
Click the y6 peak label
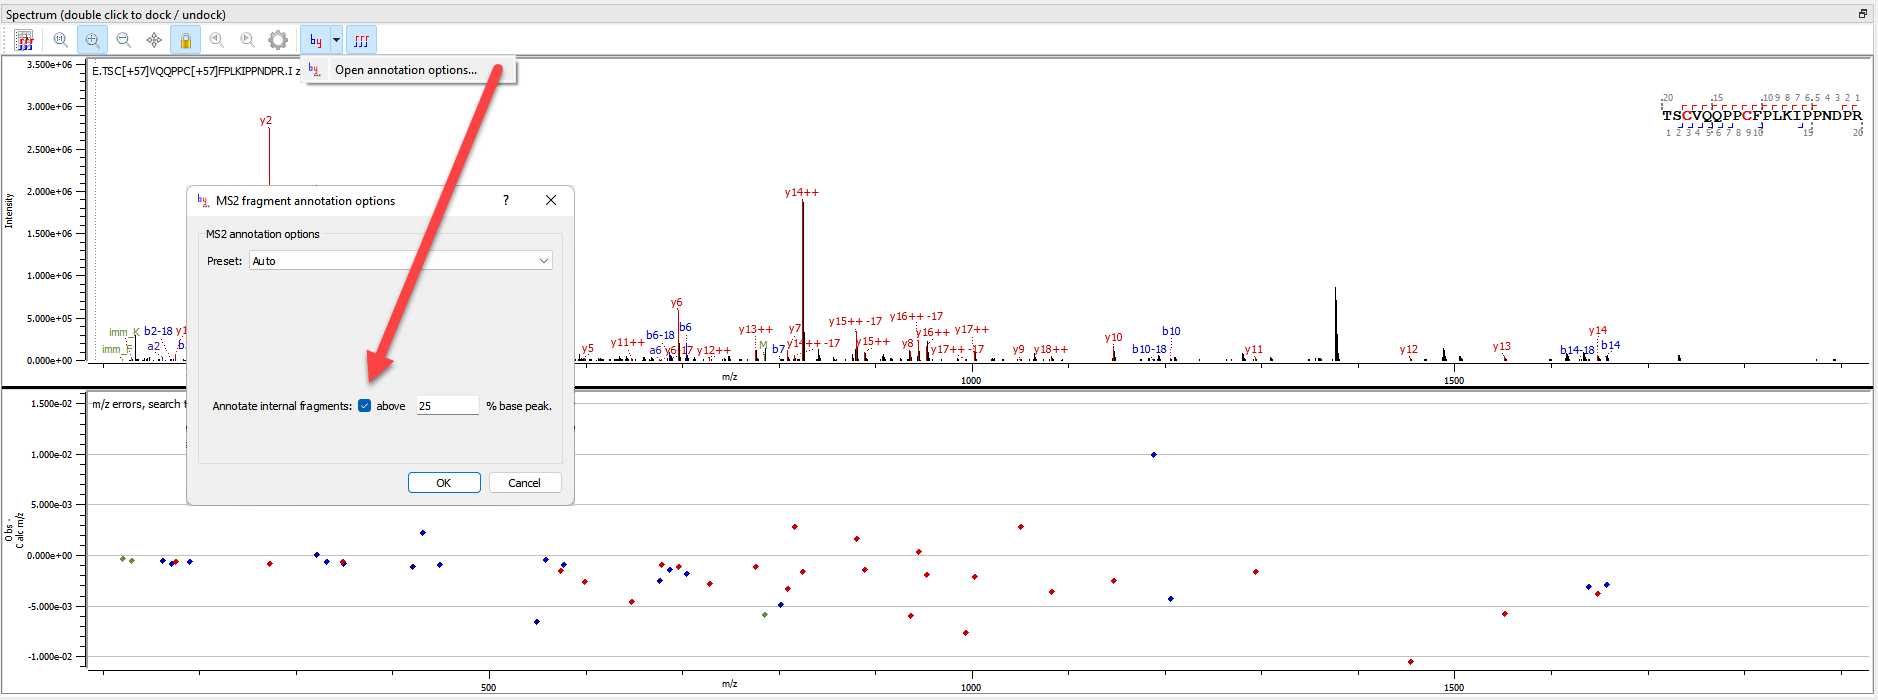[676, 302]
